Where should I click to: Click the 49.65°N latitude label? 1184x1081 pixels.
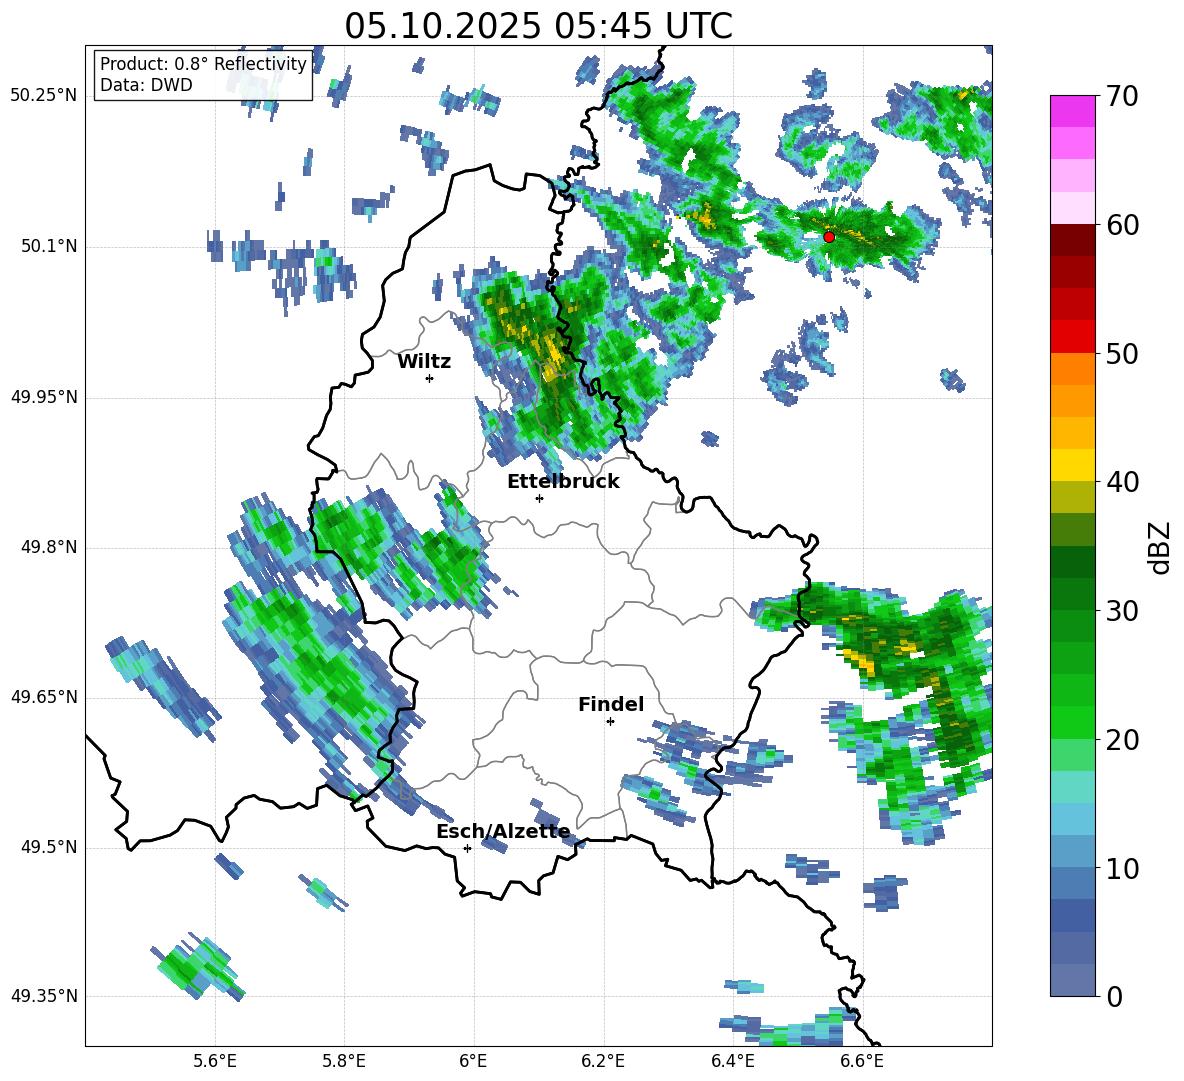tap(44, 696)
